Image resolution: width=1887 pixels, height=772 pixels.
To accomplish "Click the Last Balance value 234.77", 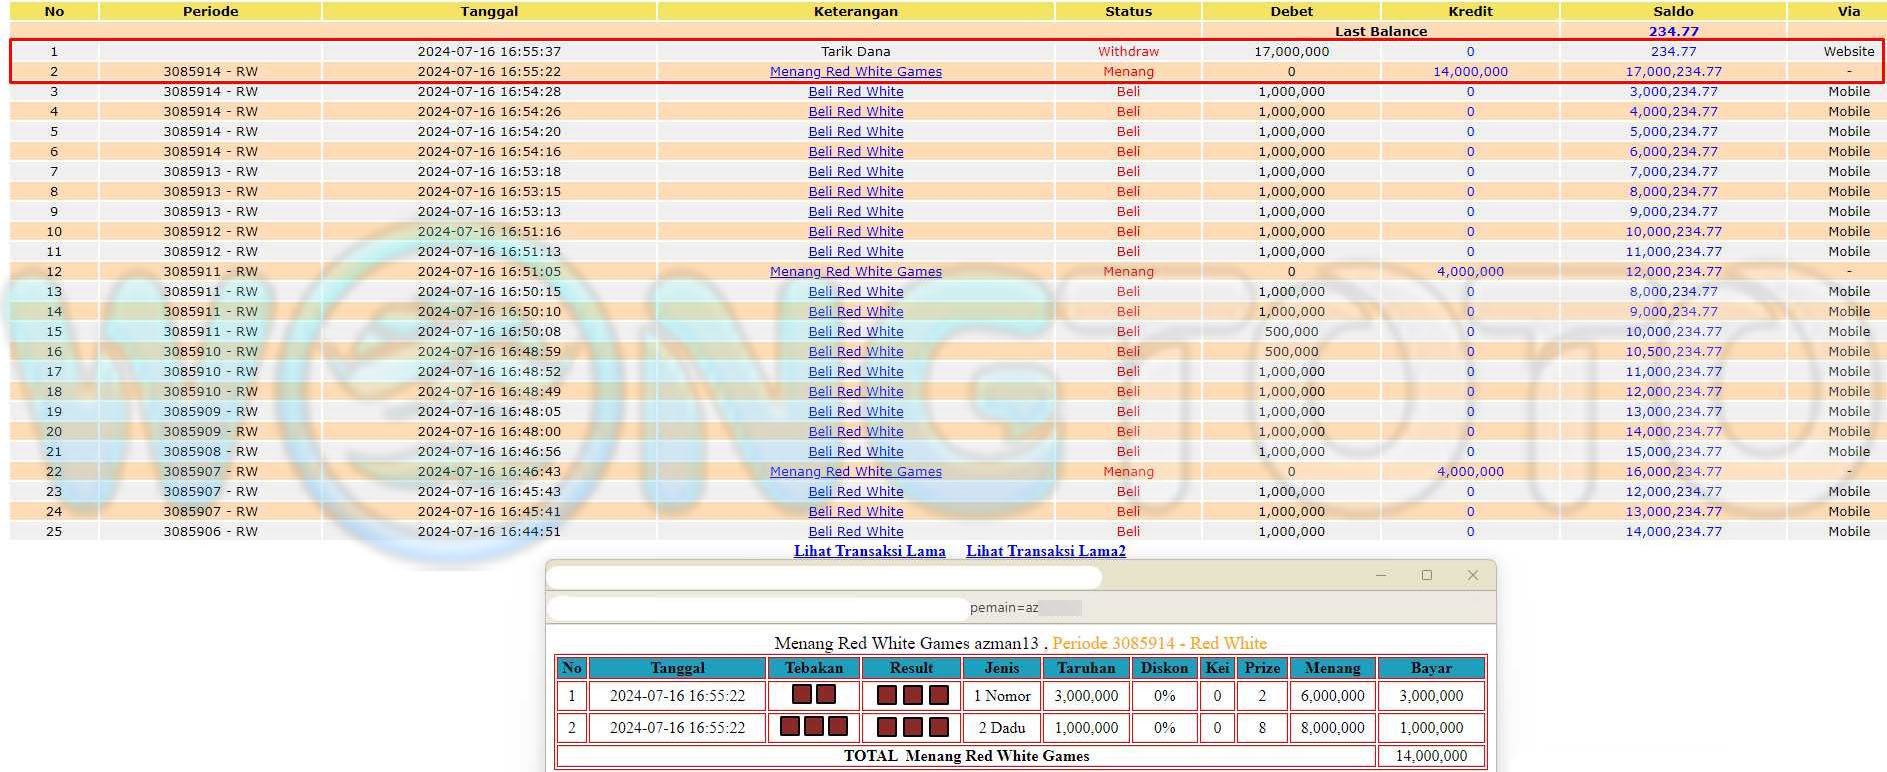I will tap(1673, 31).
